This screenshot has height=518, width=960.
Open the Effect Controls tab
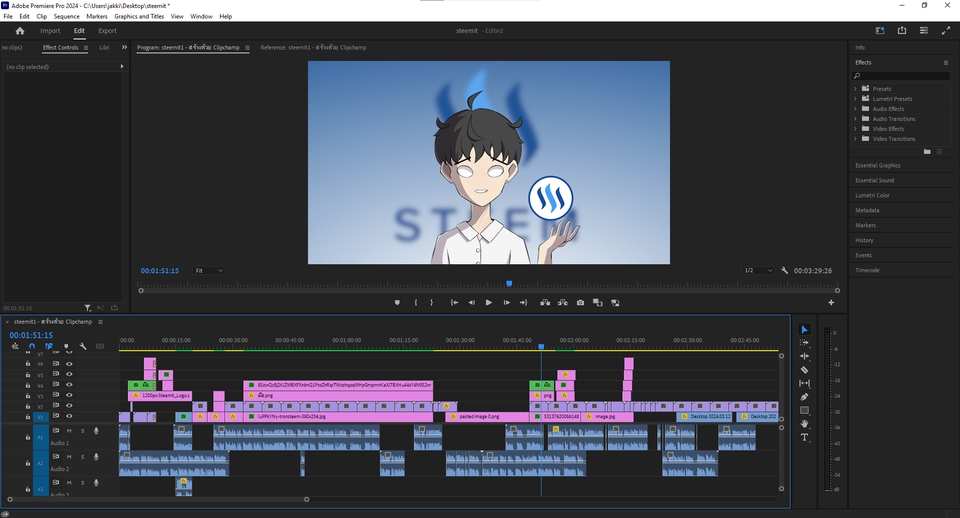click(60, 47)
